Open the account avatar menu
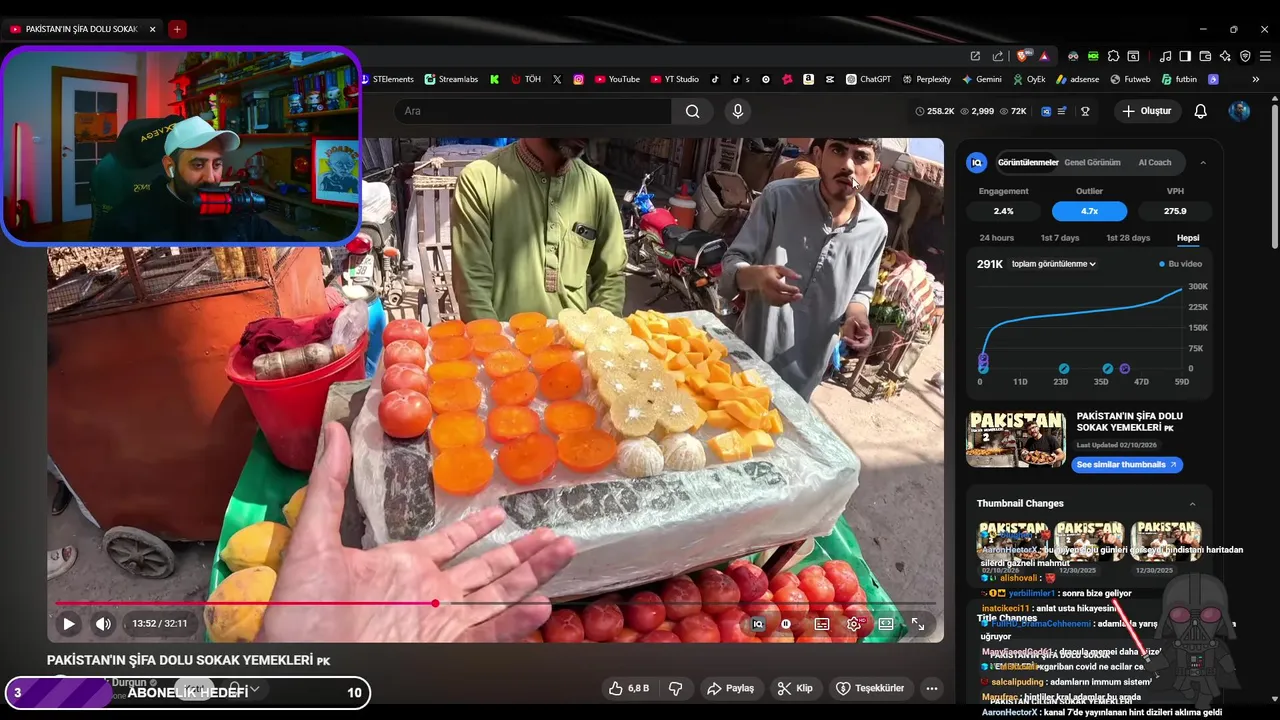The width and height of the screenshot is (1280, 720). tap(1239, 111)
